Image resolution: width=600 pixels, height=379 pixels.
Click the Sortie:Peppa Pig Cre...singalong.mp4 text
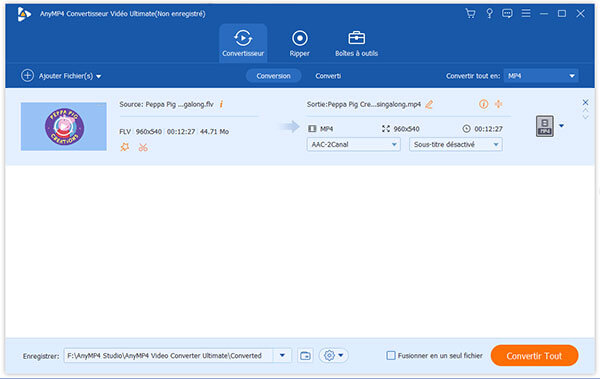pyautogui.click(x=364, y=104)
